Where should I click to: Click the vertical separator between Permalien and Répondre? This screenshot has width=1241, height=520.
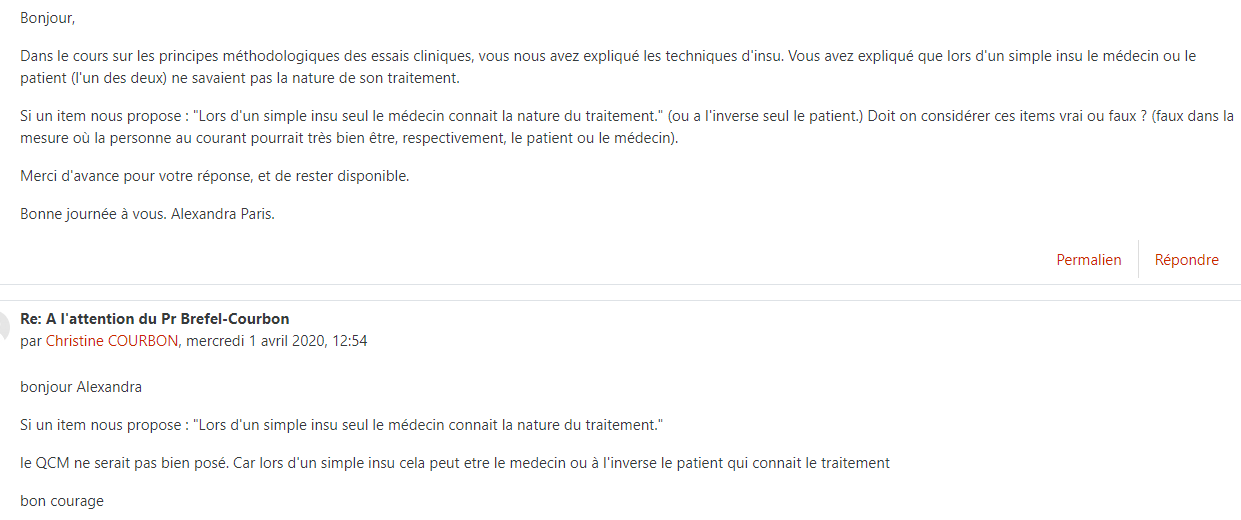[x=1138, y=260]
